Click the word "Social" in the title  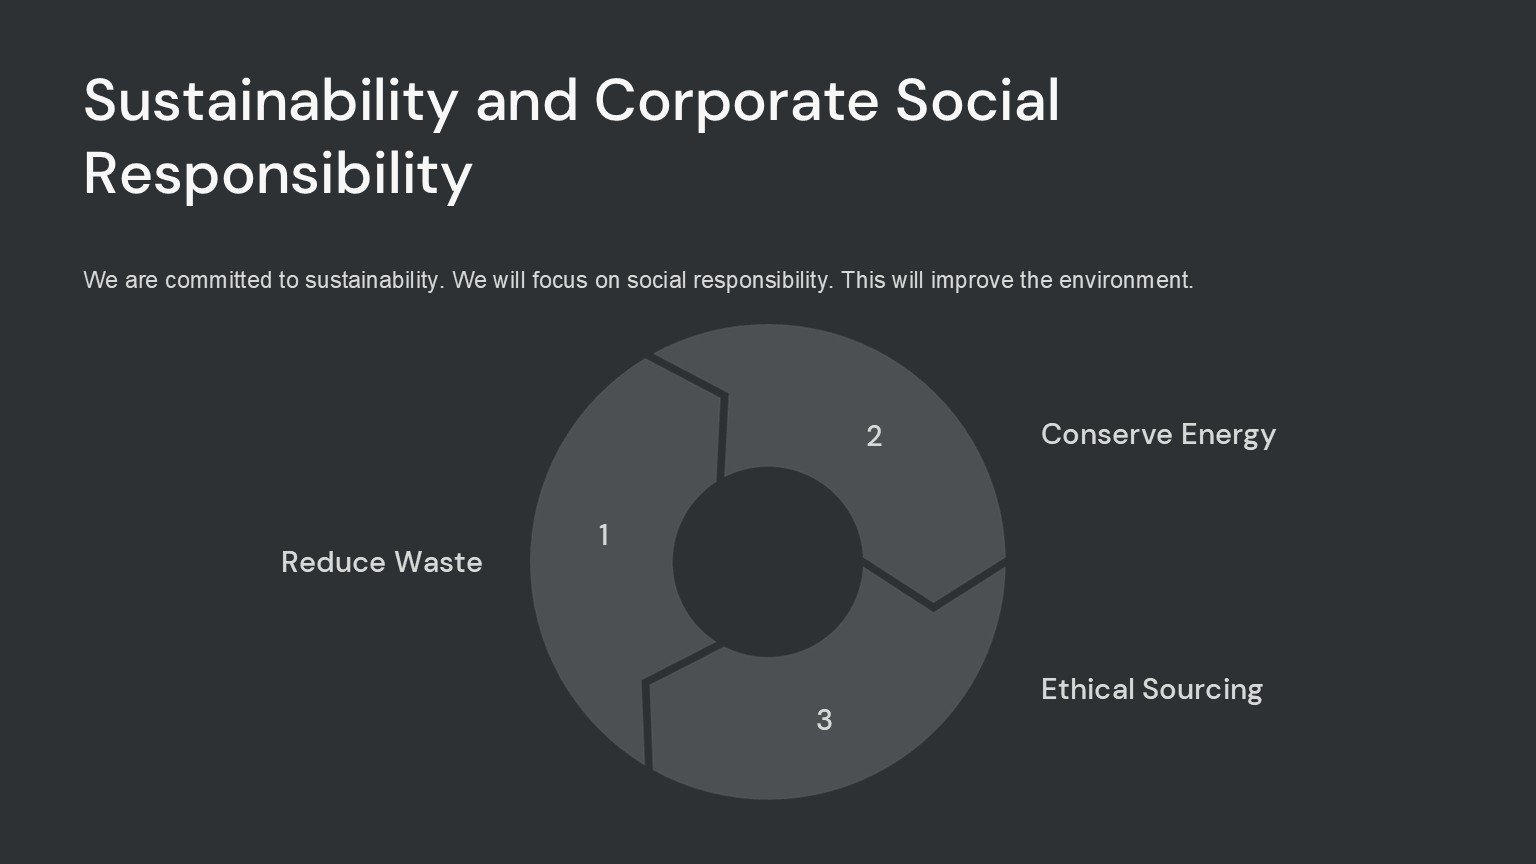click(x=976, y=100)
